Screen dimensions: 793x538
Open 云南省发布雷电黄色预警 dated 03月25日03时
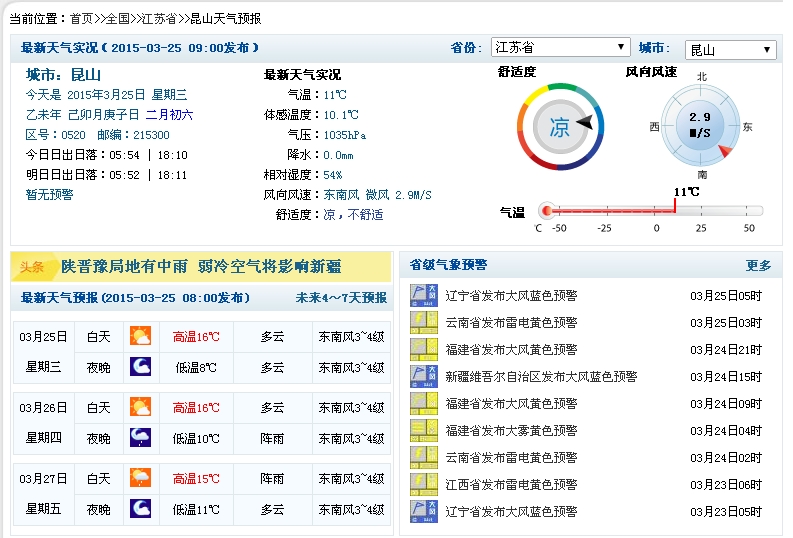tap(511, 323)
